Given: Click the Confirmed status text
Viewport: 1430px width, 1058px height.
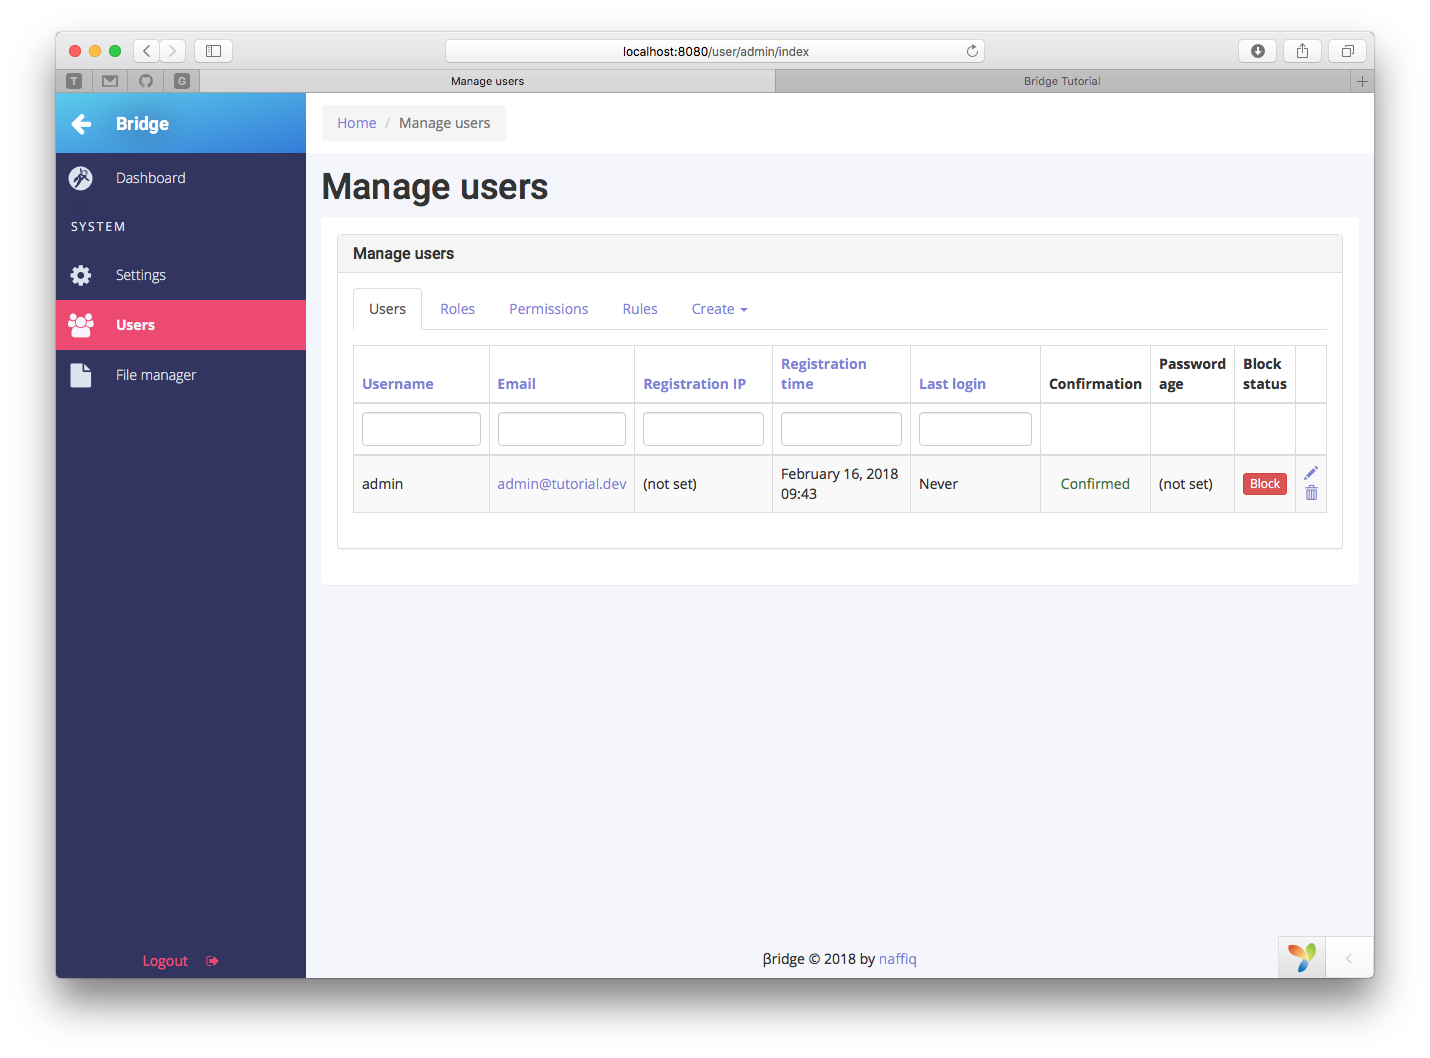Looking at the screenshot, I should point(1095,484).
